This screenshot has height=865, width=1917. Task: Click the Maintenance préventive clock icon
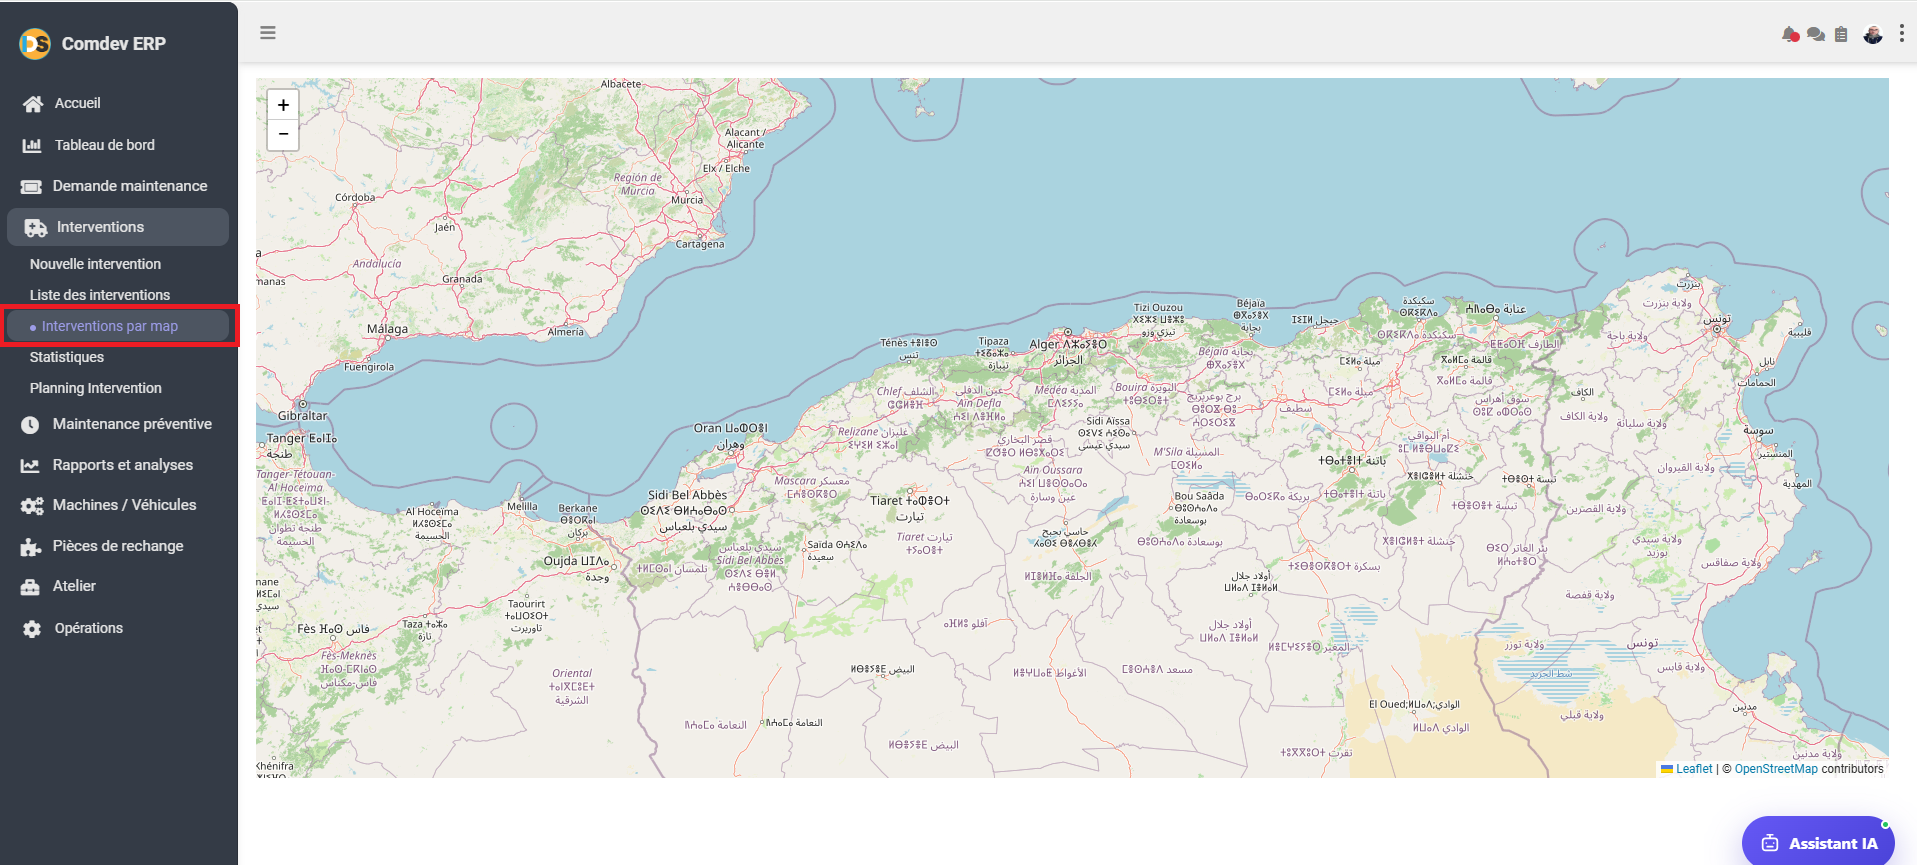coord(30,425)
